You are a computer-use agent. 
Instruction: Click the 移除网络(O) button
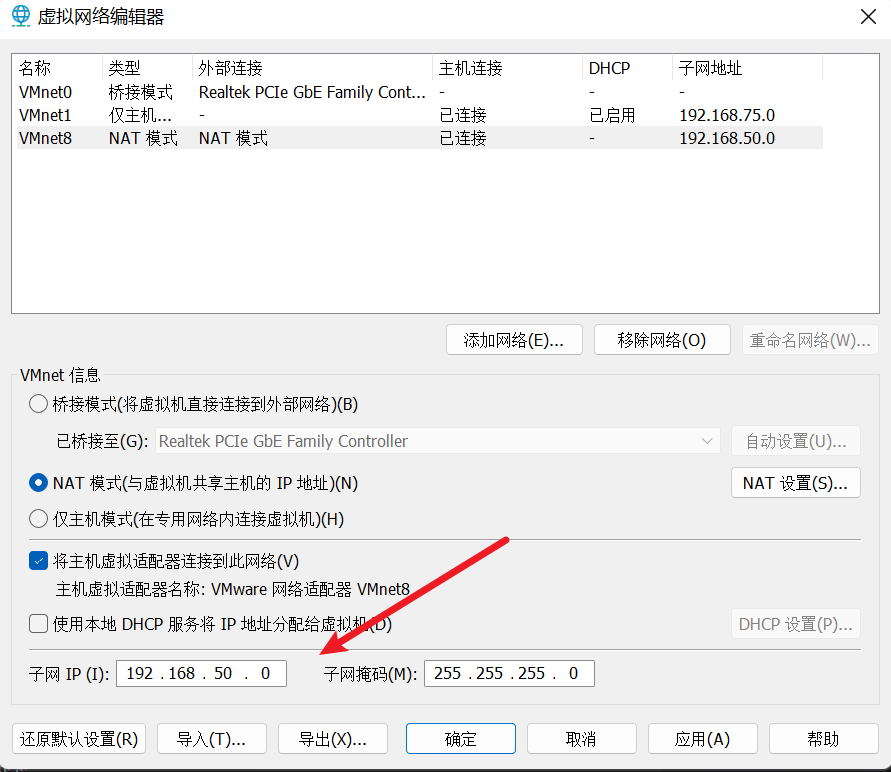coord(661,340)
